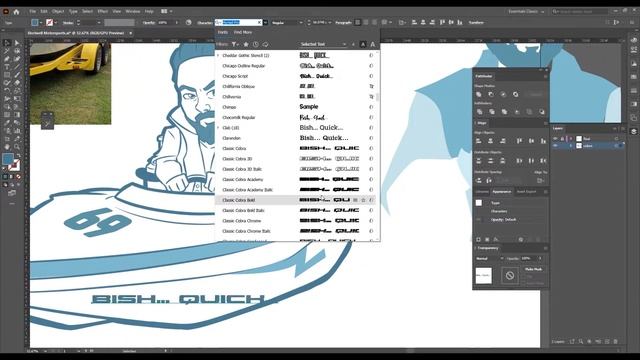Switch to the Asset Export tab
The width and height of the screenshot is (640, 360).
[526, 191]
